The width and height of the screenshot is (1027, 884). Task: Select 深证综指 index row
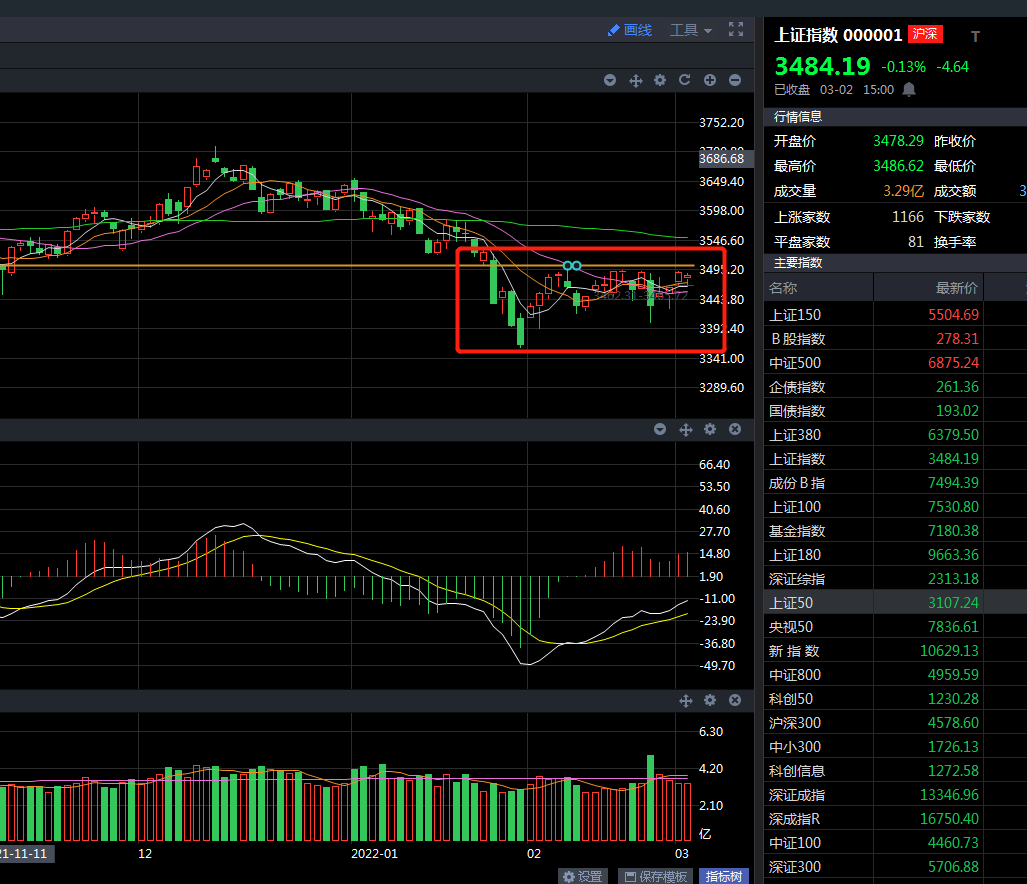[895, 579]
